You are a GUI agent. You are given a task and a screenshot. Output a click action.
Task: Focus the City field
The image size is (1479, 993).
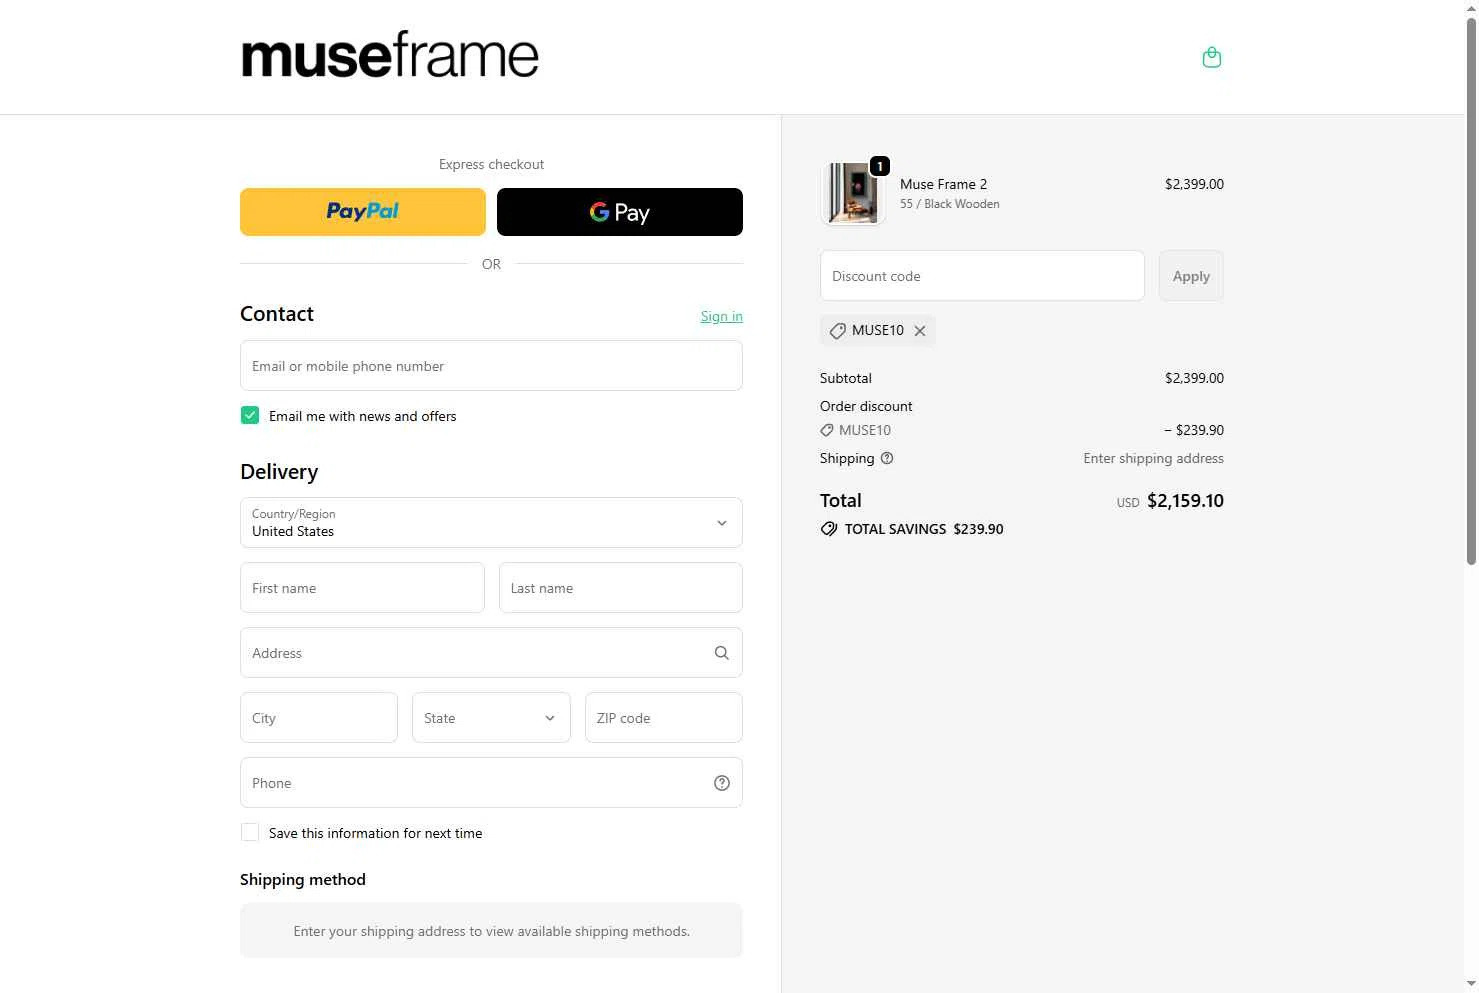[x=319, y=718]
